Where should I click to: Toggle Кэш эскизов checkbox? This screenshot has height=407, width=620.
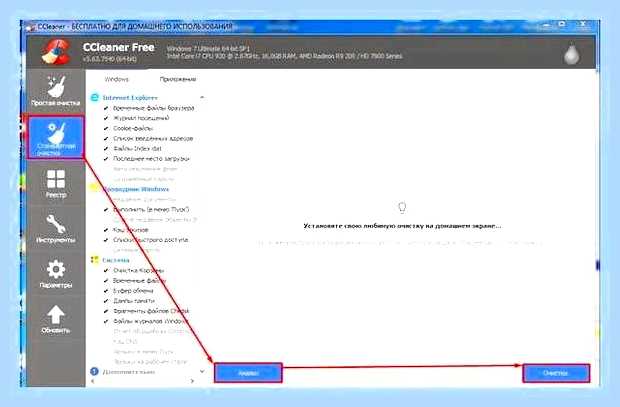(x=106, y=230)
